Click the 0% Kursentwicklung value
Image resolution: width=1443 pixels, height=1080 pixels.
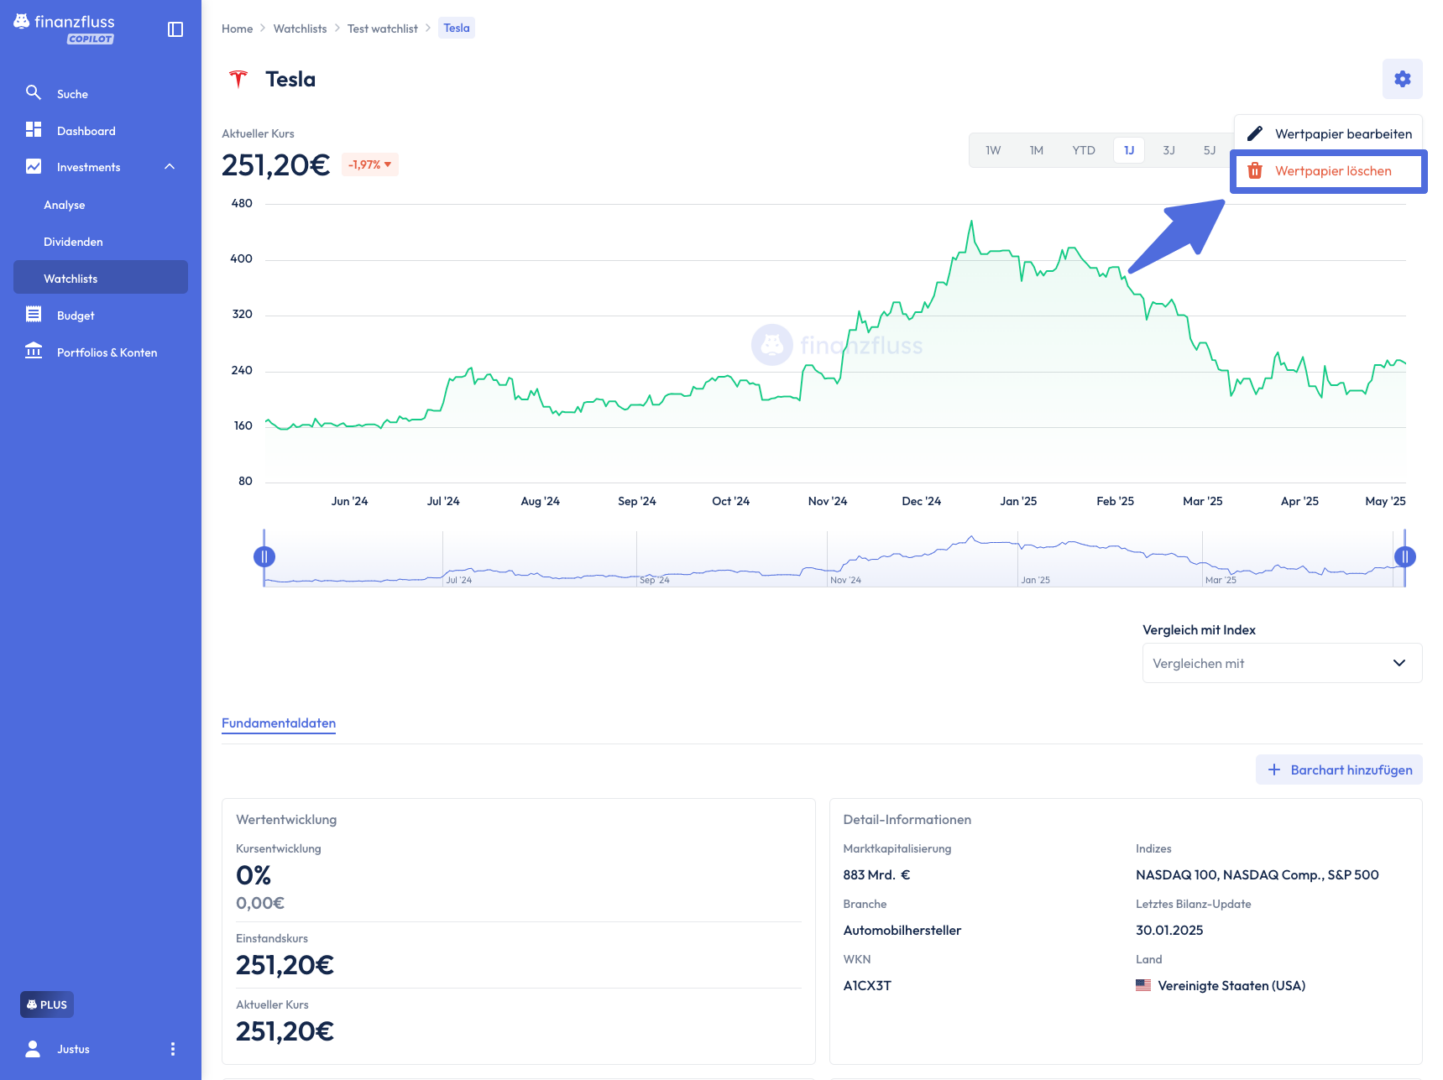253,875
